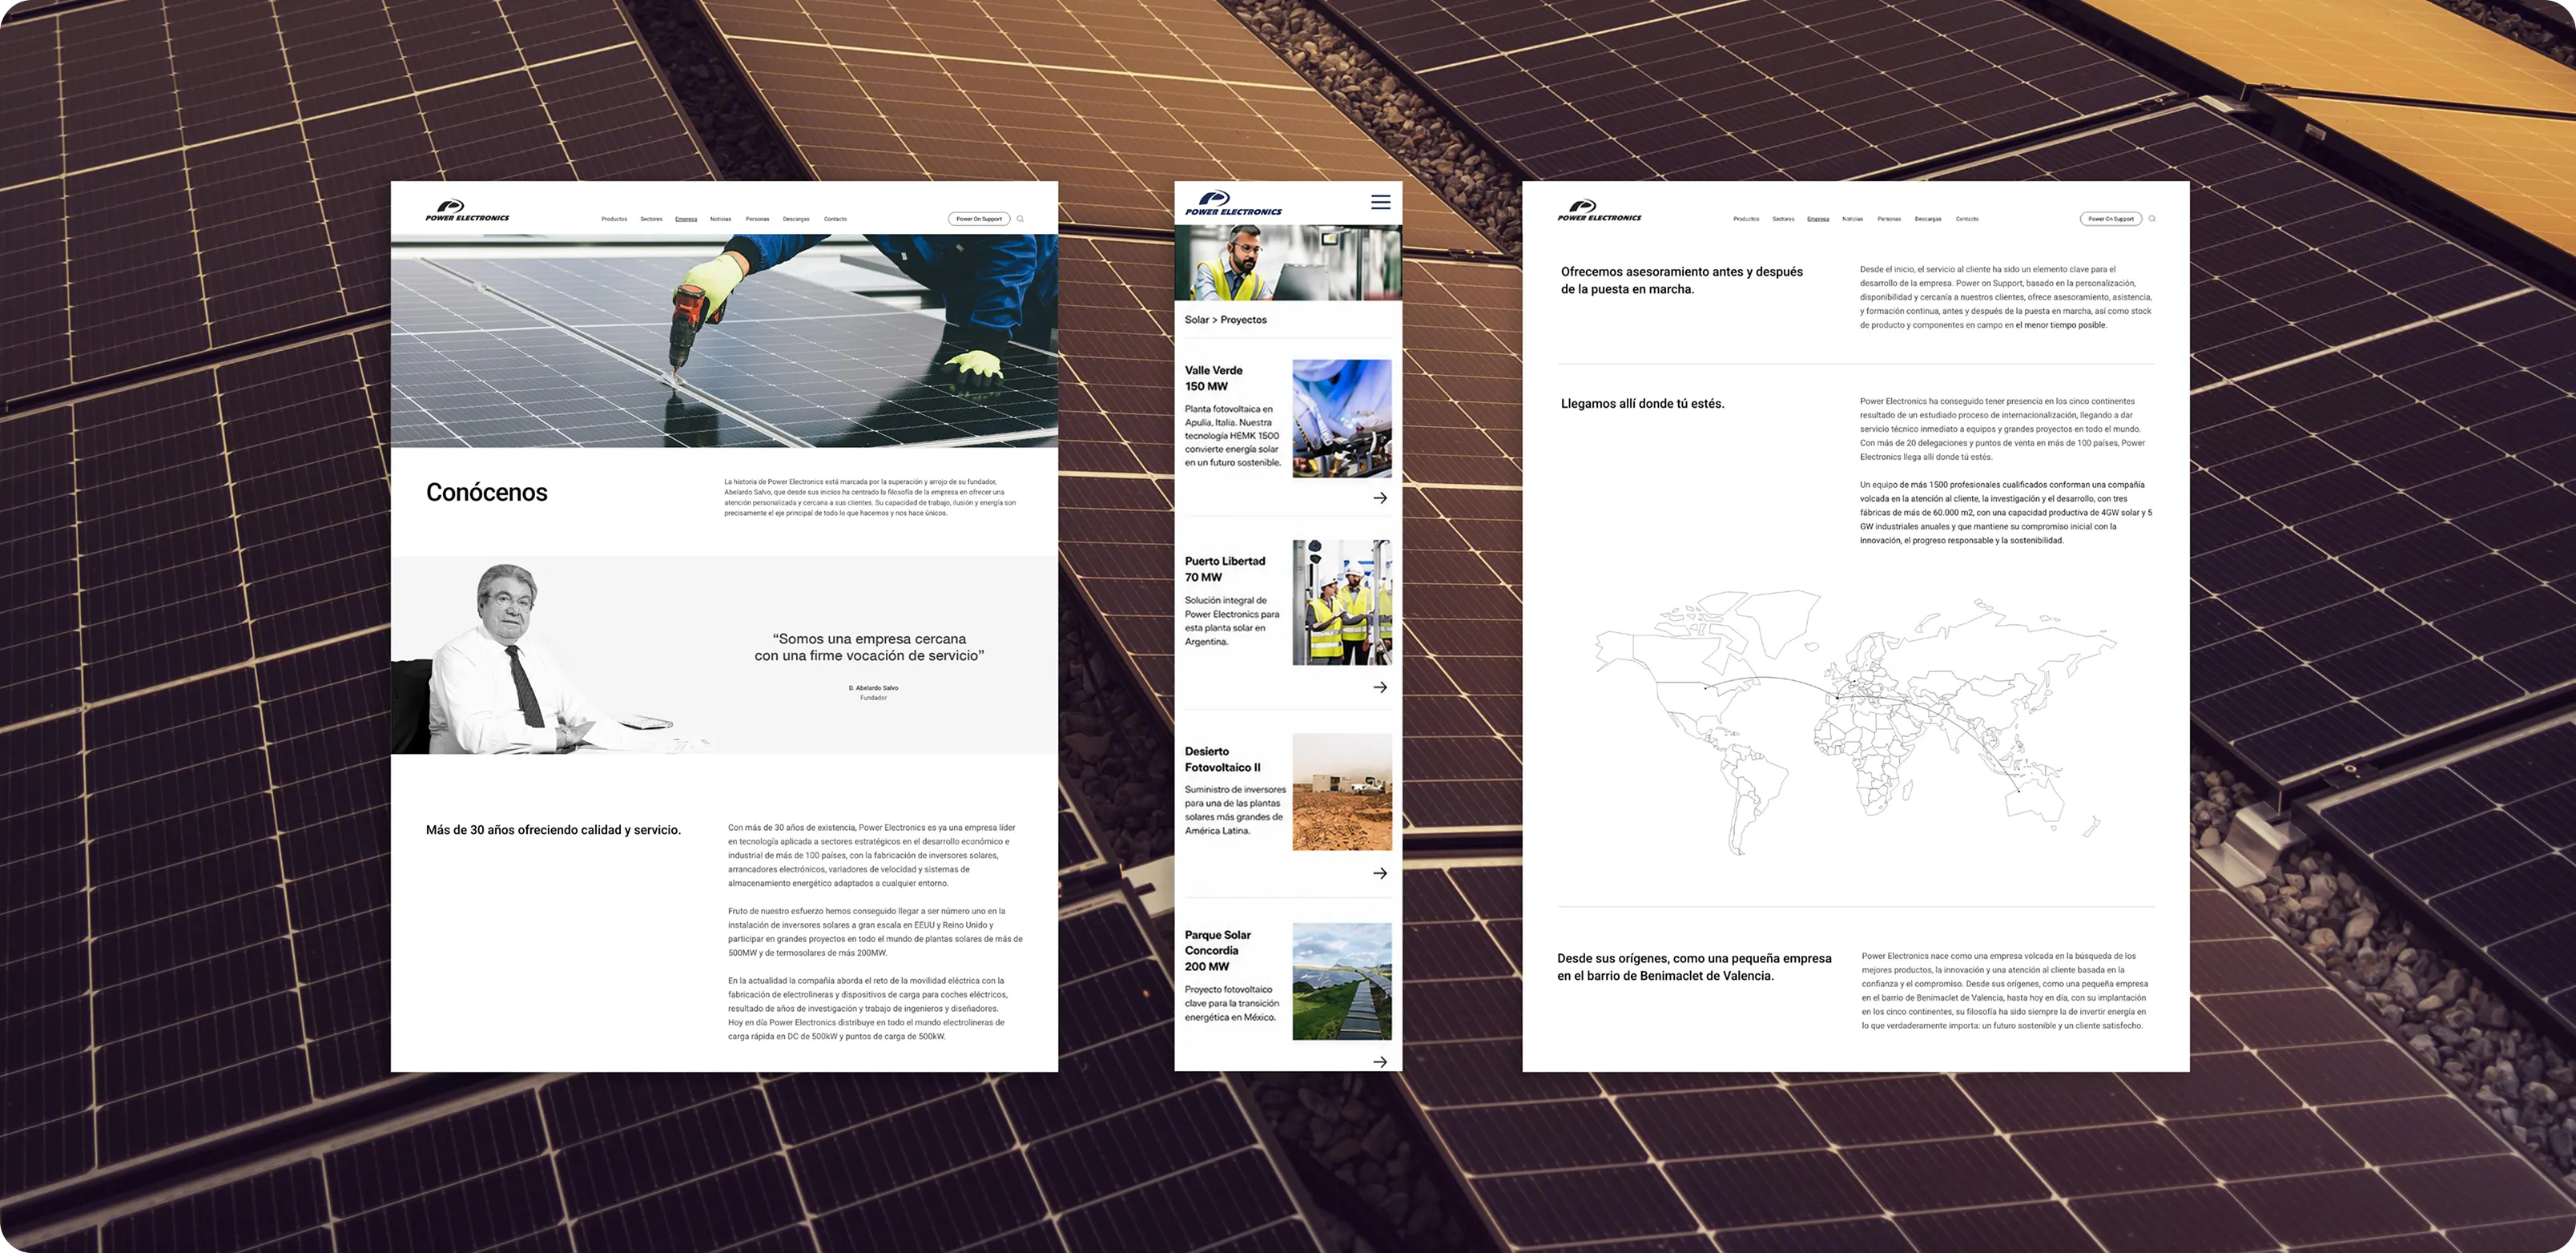The image size is (2576, 1253).
Task: Click the Power Electronics logo on Conócenos page
Action: [467, 210]
